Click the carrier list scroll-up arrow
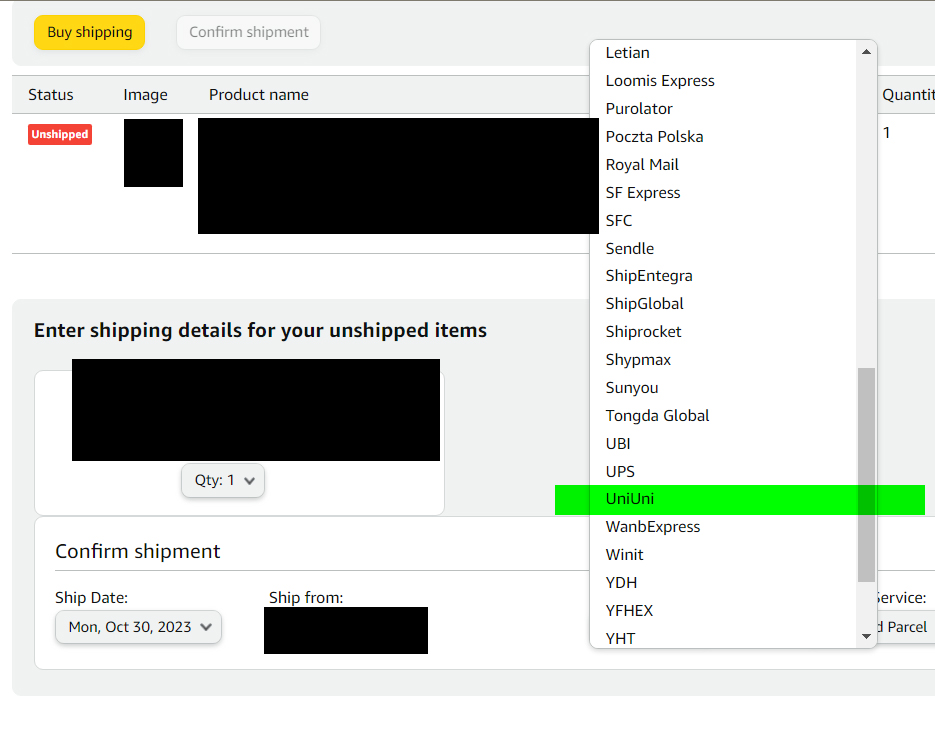Screen dimensions: 935x729 (866, 52)
